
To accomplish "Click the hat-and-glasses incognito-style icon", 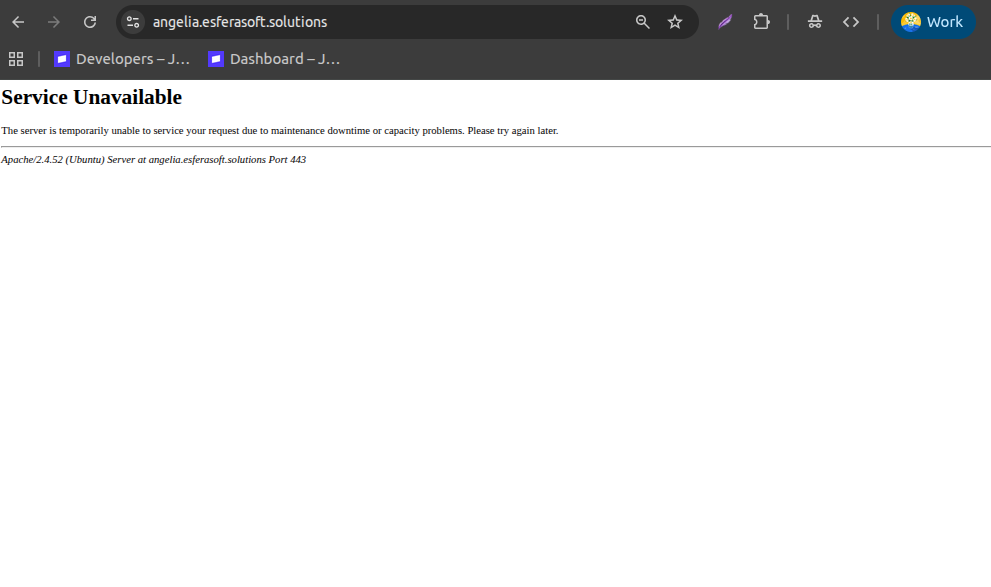I will click(815, 22).
